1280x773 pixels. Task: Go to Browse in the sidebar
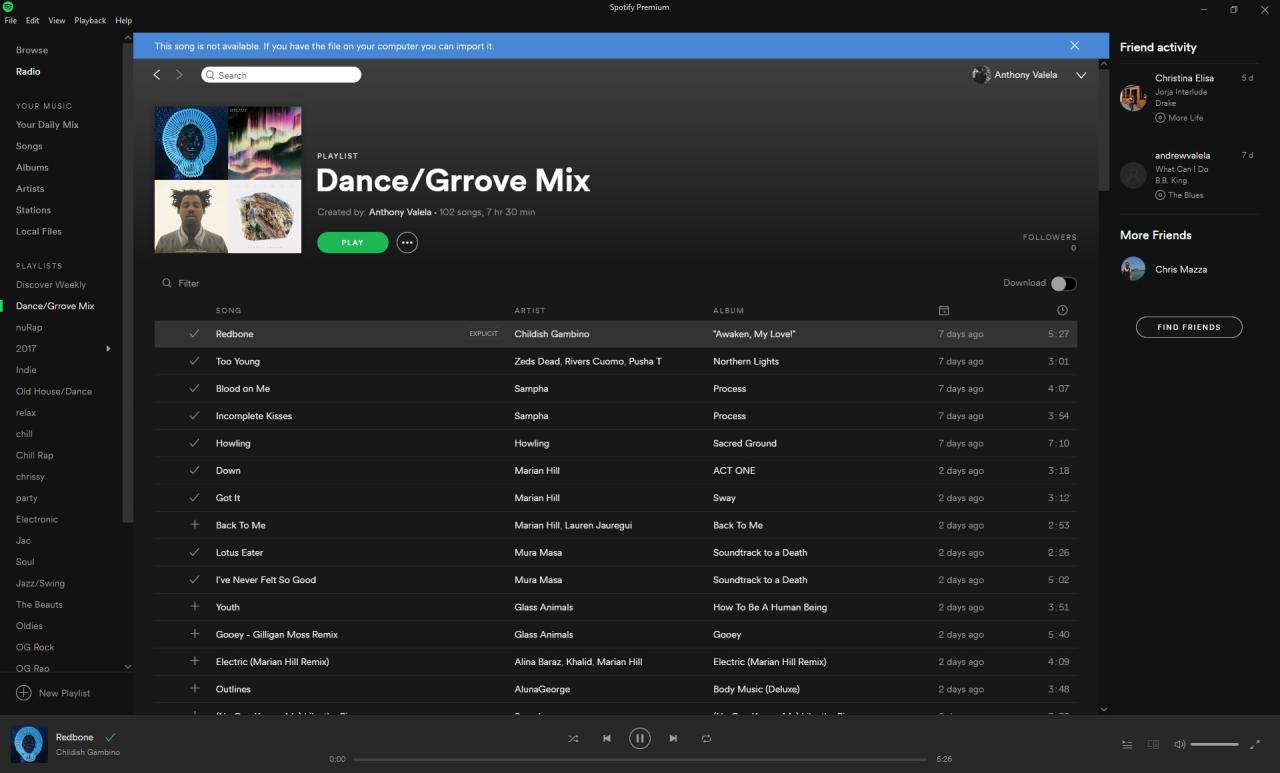[x=32, y=50]
